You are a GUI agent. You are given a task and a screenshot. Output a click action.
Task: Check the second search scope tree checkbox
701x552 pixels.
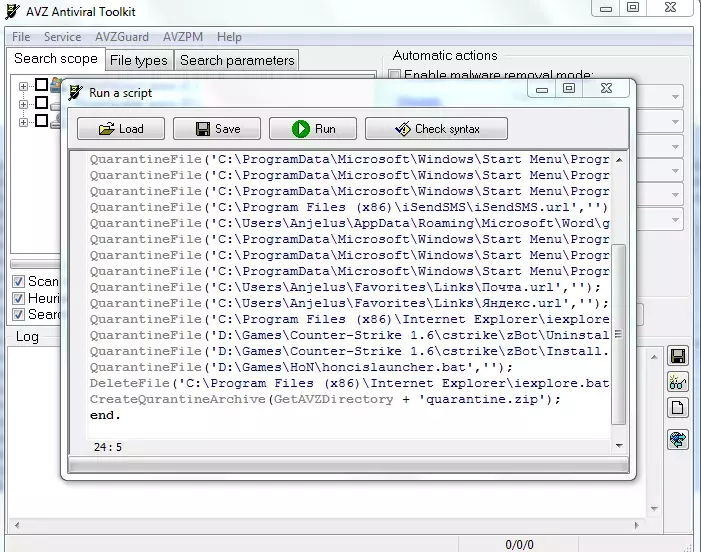(42, 103)
